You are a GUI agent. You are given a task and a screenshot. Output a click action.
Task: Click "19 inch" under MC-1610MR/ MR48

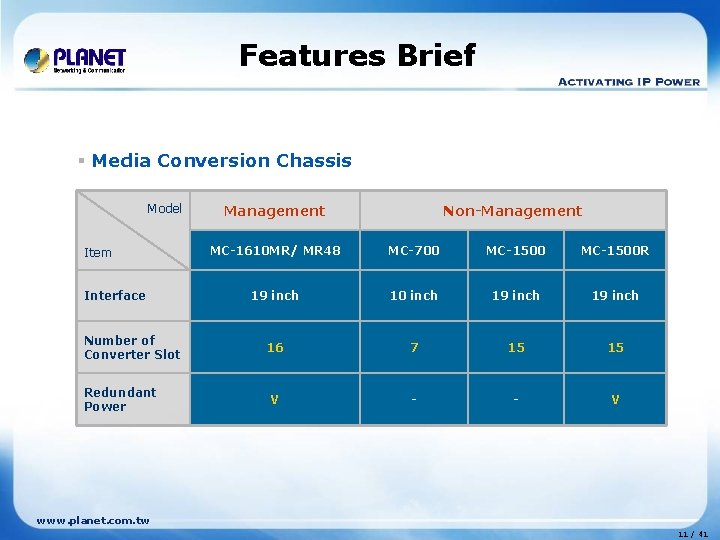(x=275, y=295)
